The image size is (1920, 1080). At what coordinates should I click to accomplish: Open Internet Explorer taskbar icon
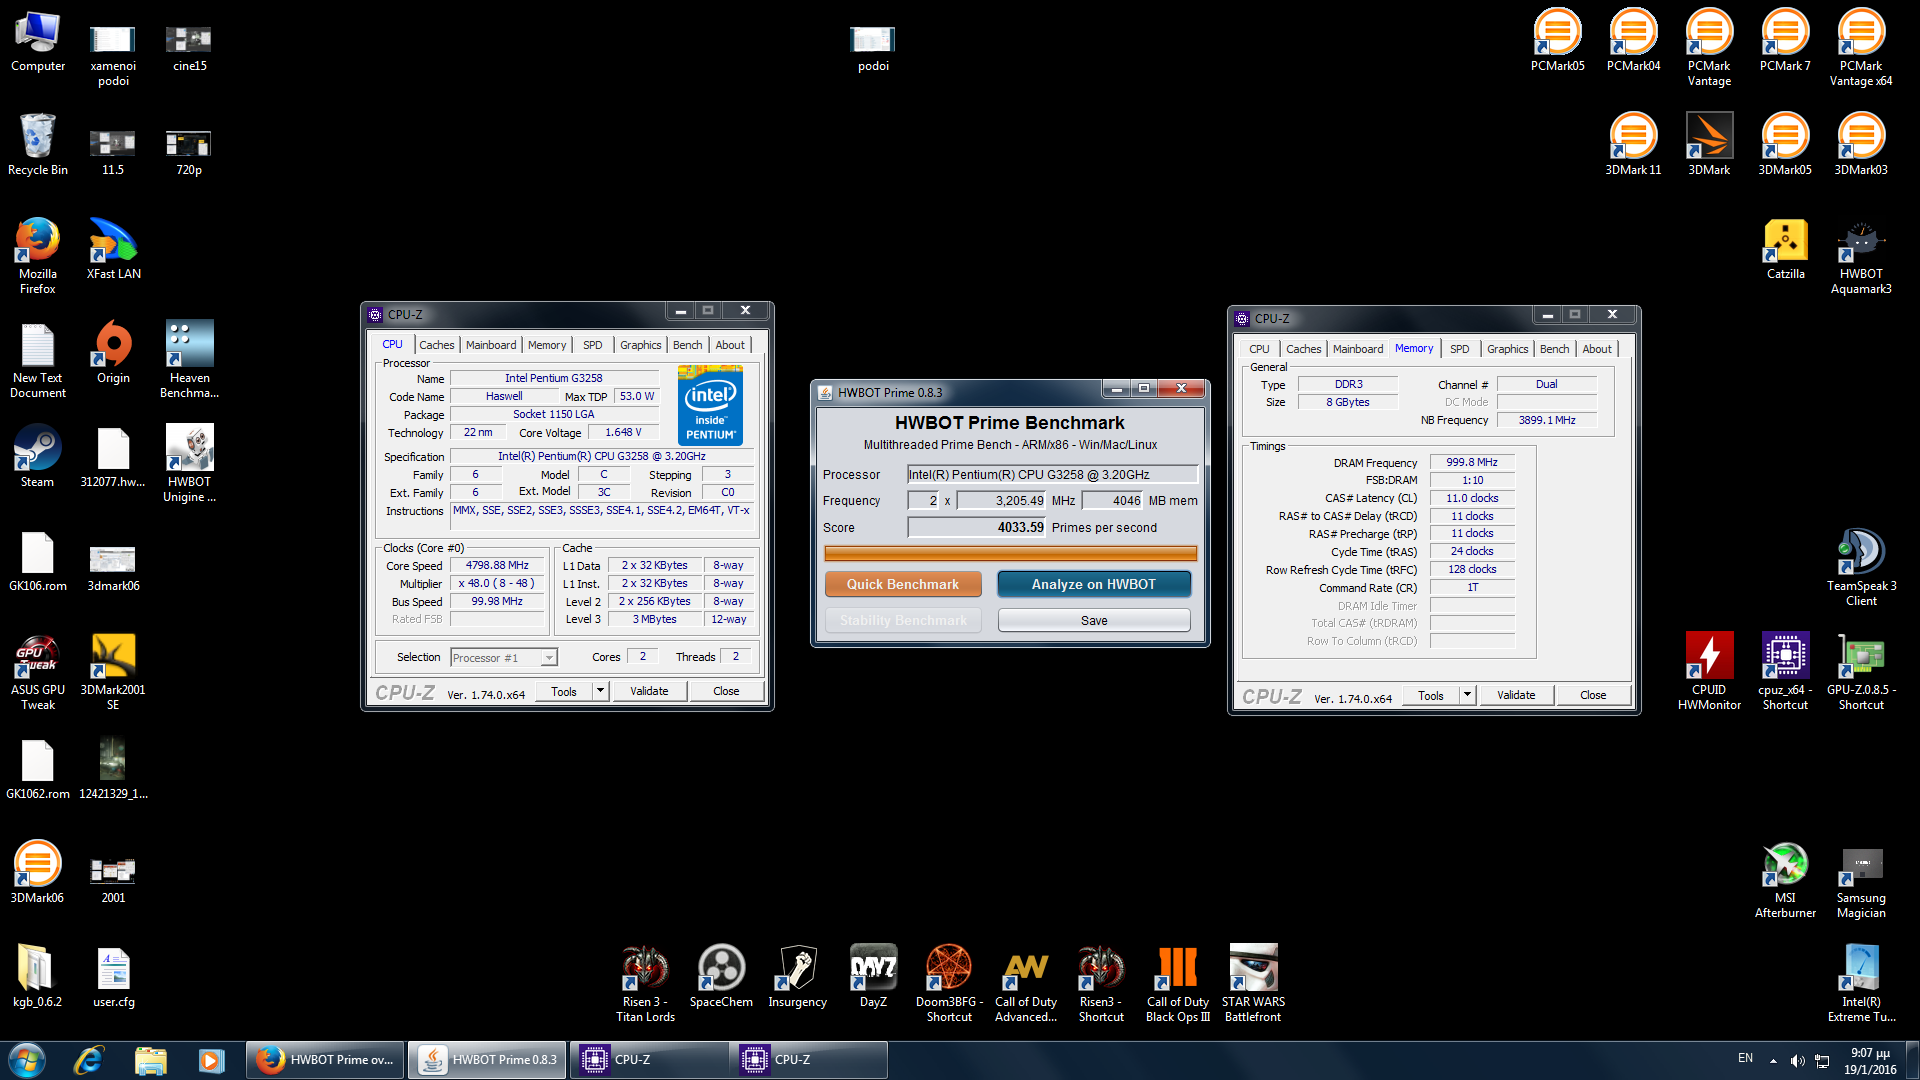coord(88,1060)
